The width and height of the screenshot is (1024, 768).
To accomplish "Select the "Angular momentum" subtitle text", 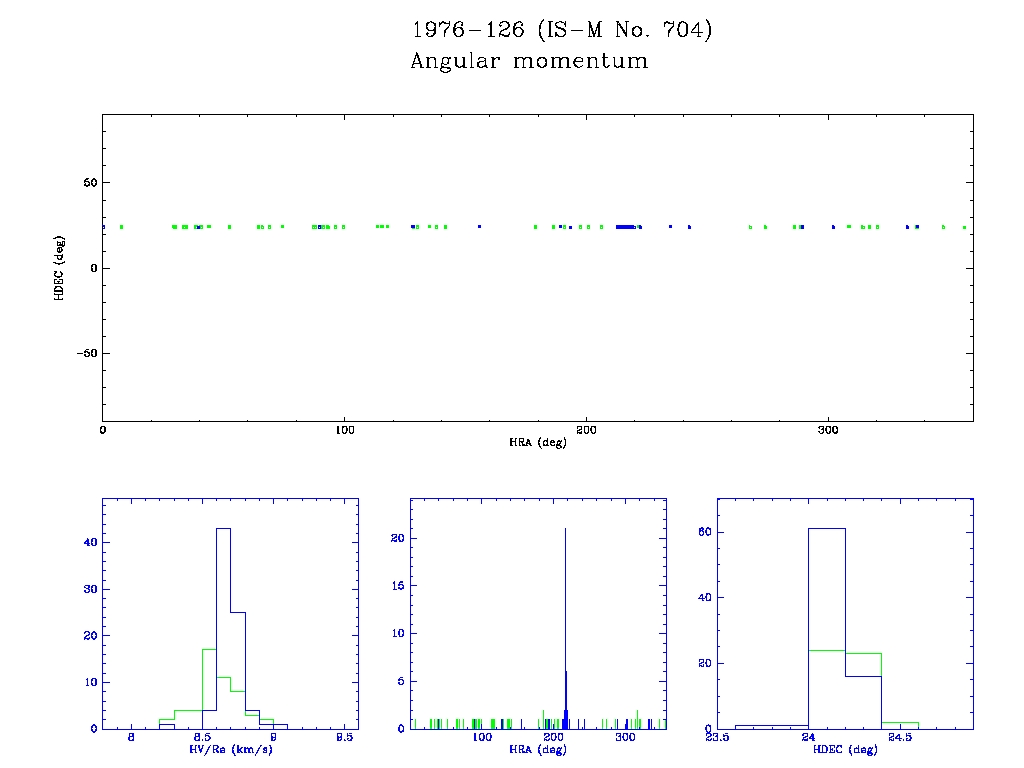I will [x=529, y=62].
